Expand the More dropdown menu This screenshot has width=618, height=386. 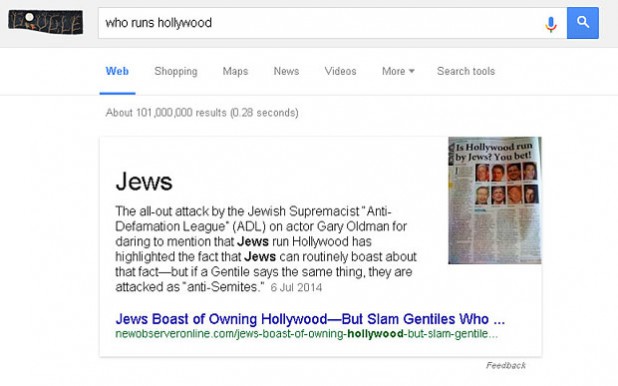click(x=398, y=71)
